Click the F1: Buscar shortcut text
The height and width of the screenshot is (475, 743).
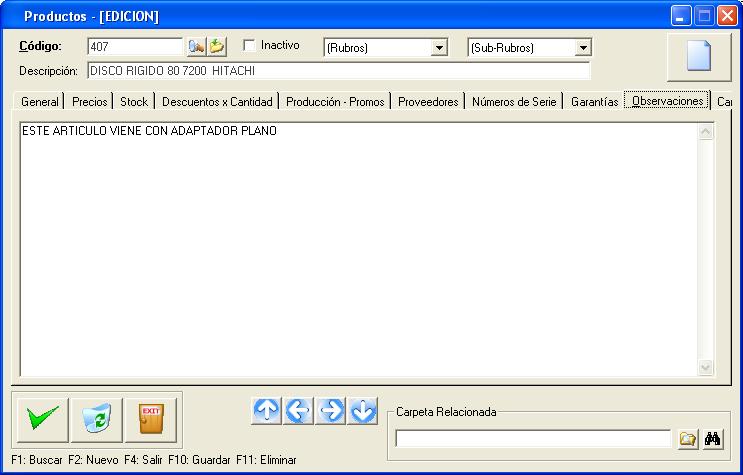(37, 460)
